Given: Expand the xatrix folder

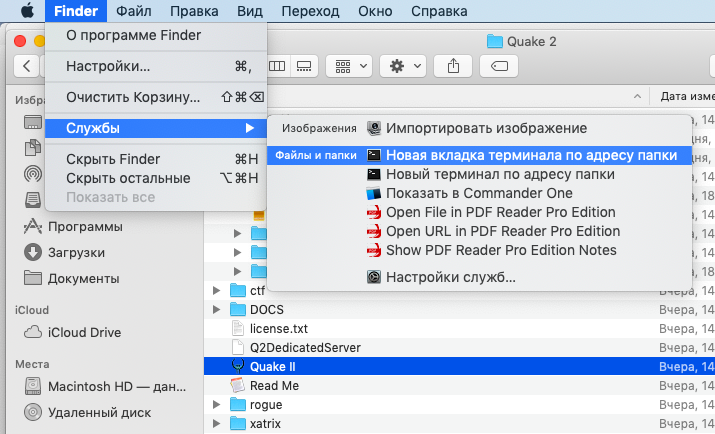Looking at the screenshot, I should pos(217,424).
